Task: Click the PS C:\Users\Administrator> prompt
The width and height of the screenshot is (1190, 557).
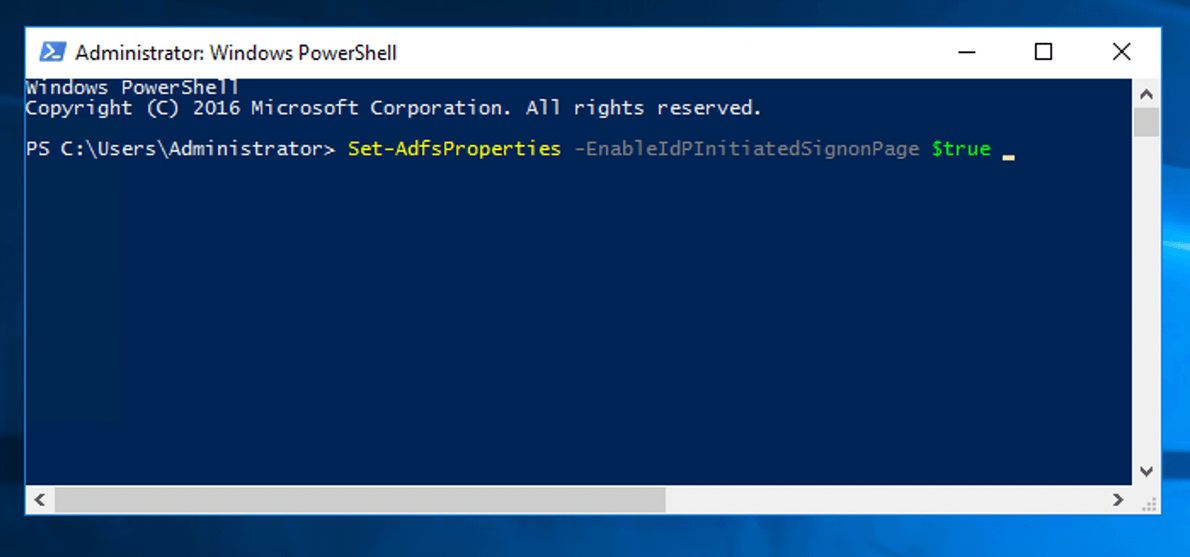Action: 180,149
